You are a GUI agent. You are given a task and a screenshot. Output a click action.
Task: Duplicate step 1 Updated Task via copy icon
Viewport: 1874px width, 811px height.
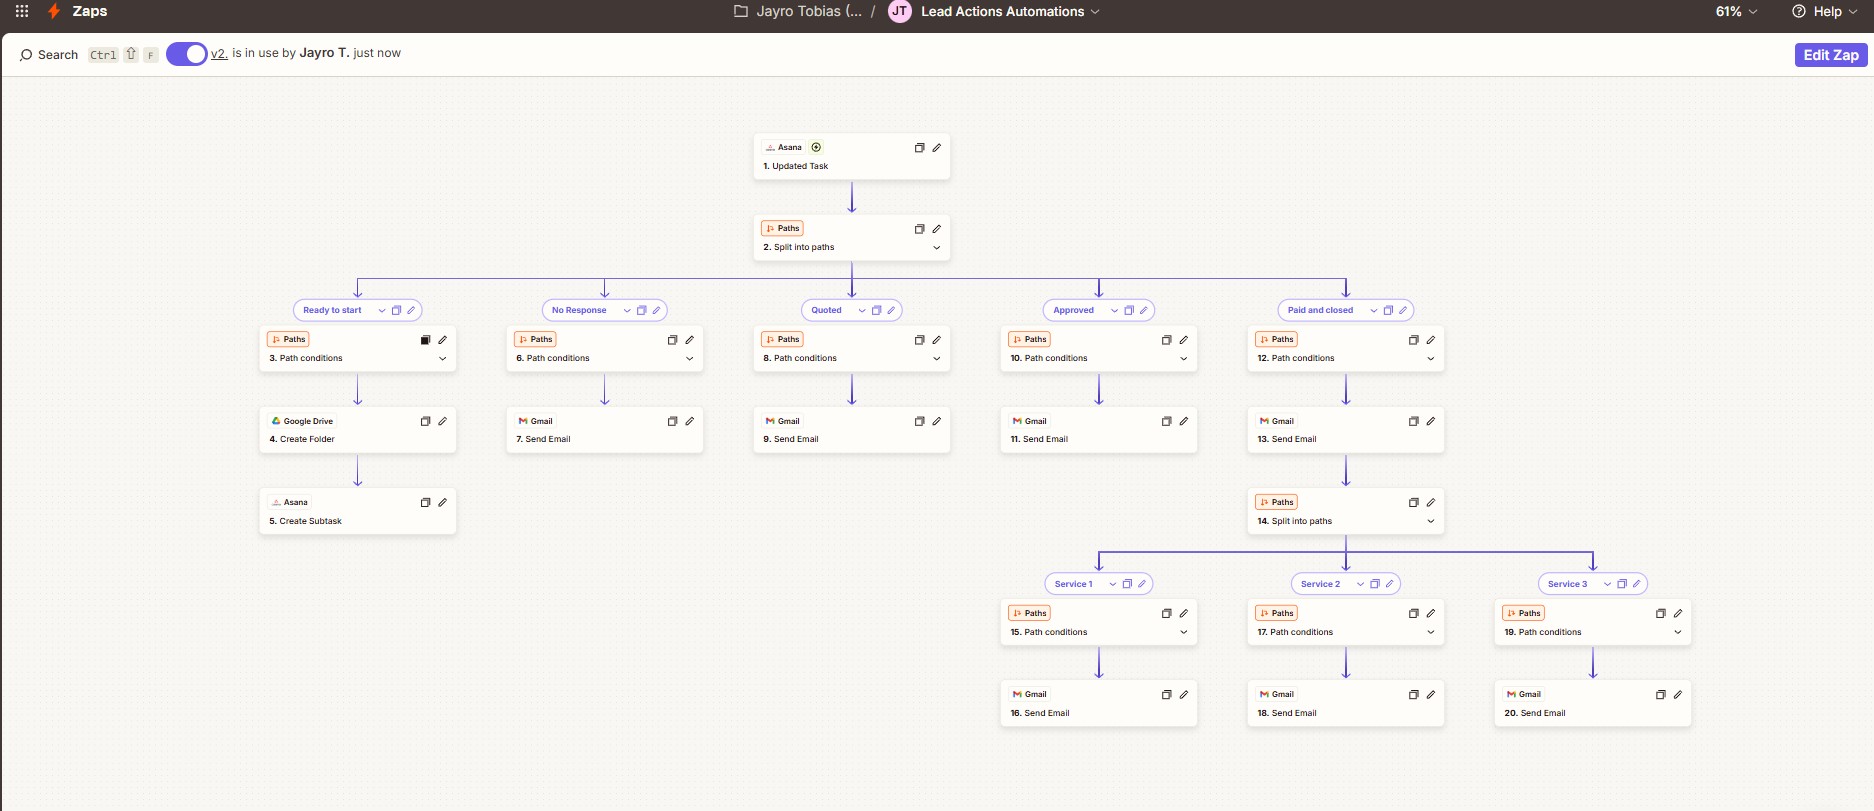coord(919,148)
